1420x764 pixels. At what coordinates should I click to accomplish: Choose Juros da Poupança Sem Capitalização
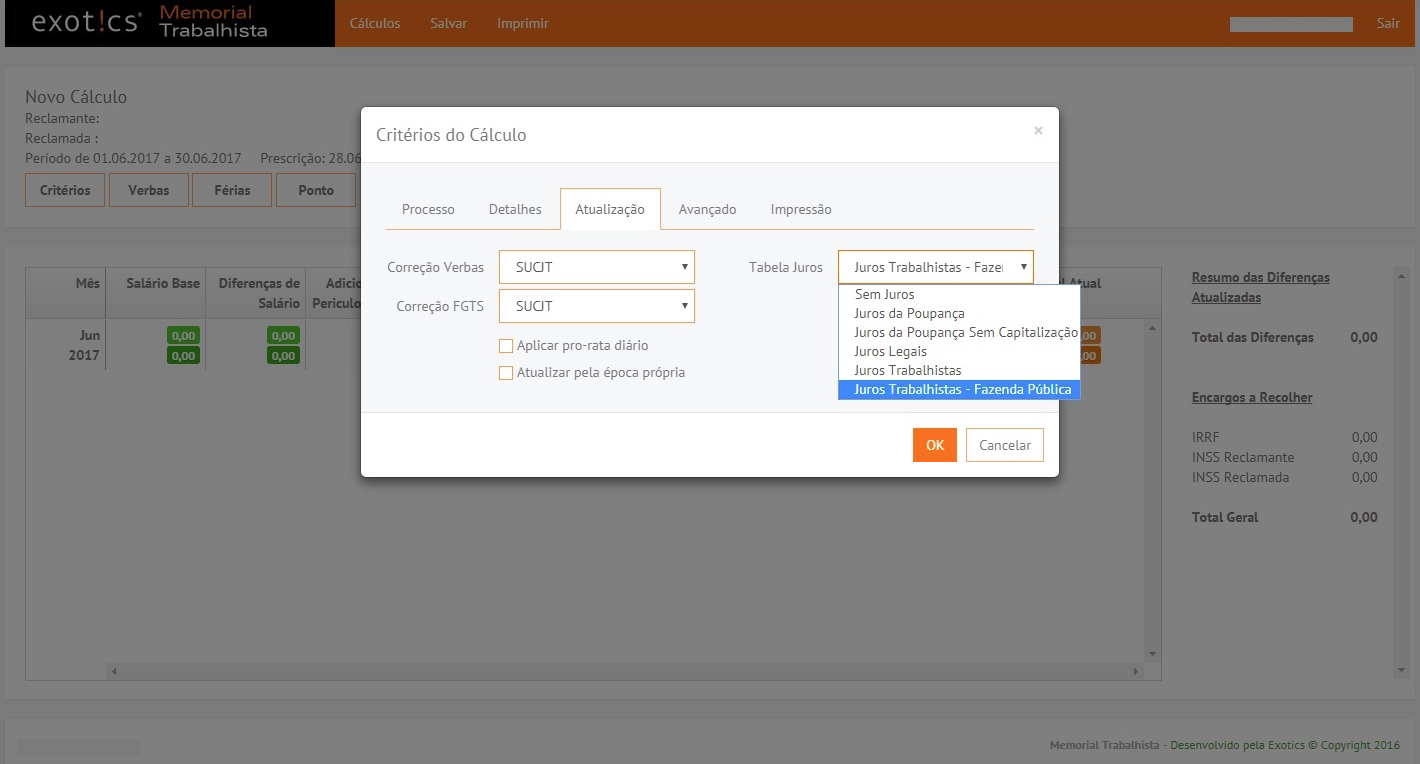coord(965,333)
